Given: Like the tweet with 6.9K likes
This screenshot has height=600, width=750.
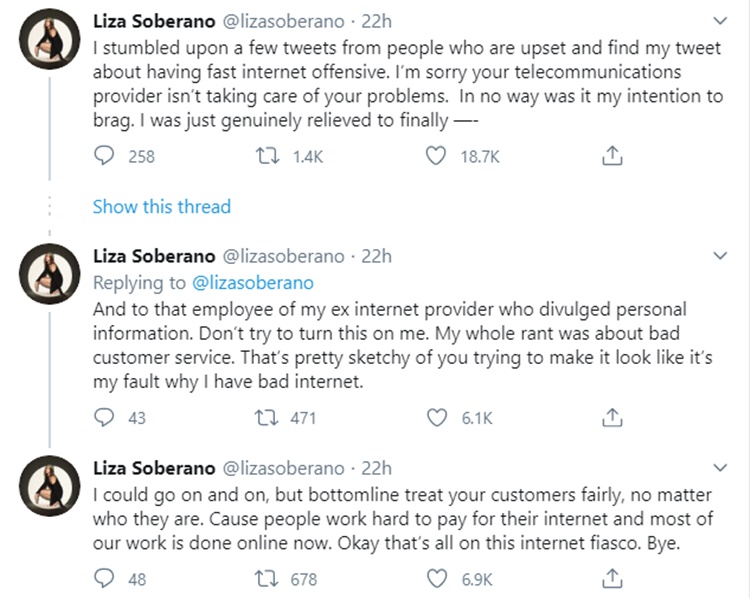Looking at the screenshot, I should click(435, 578).
